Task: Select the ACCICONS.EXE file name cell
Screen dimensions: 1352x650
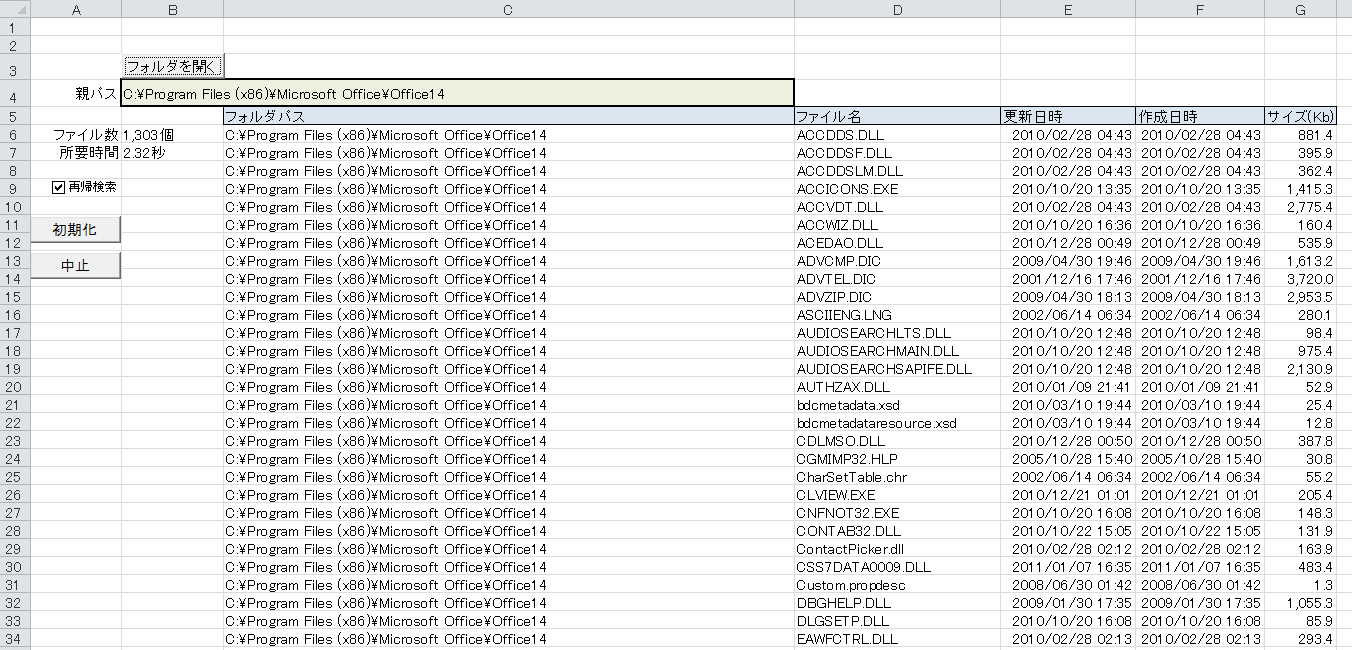Action: tap(897, 188)
